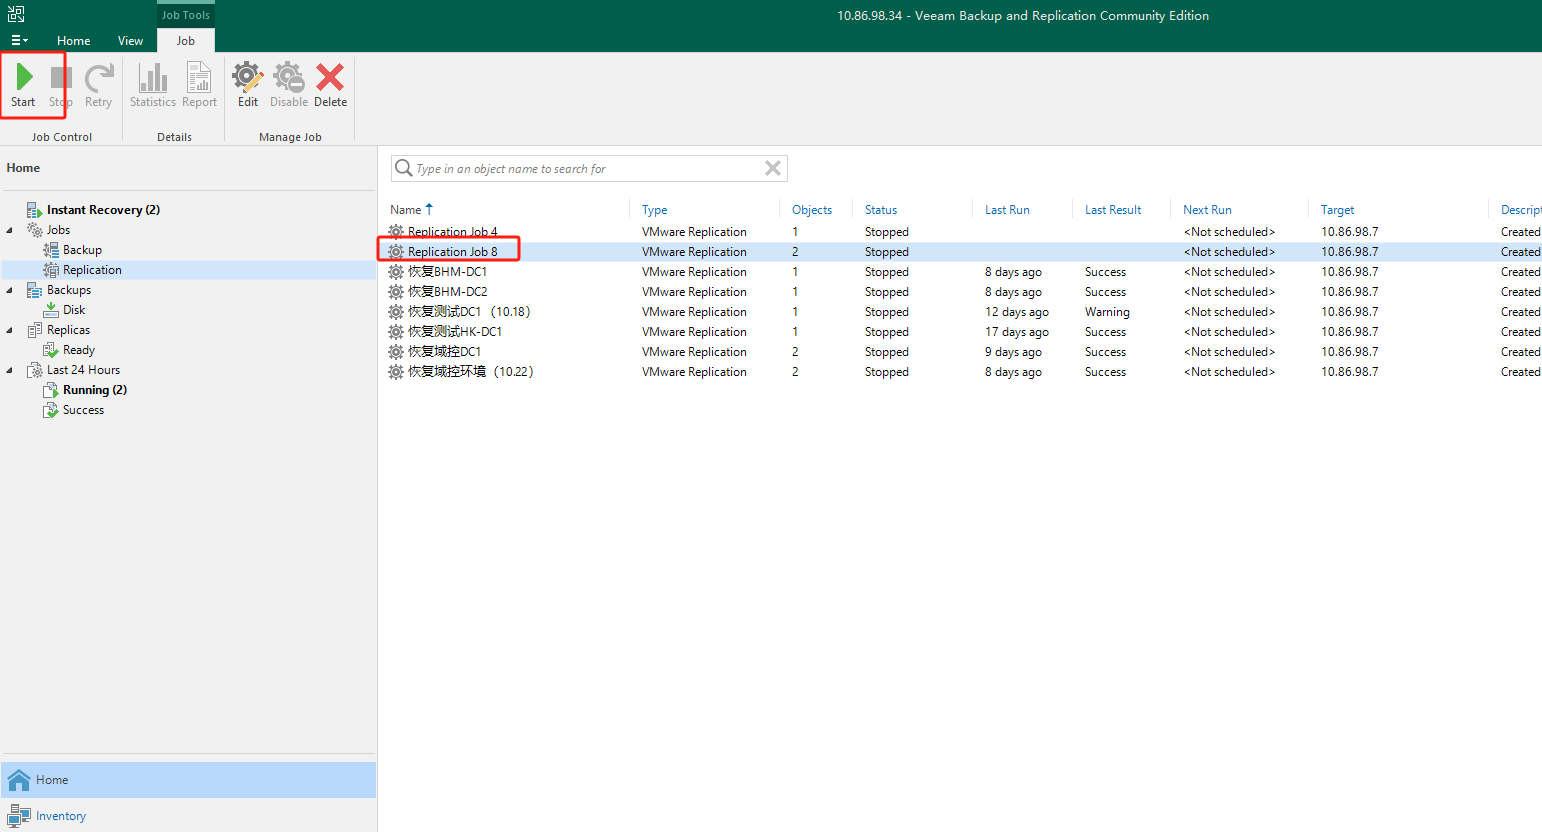Click the '17 days ago' last run cell
This screenshot has height=832, width=1542.
[x=1016, y=332]
